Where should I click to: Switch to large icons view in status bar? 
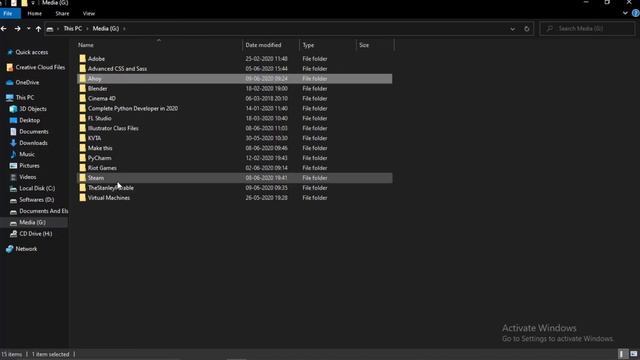[x=633, y=354]
